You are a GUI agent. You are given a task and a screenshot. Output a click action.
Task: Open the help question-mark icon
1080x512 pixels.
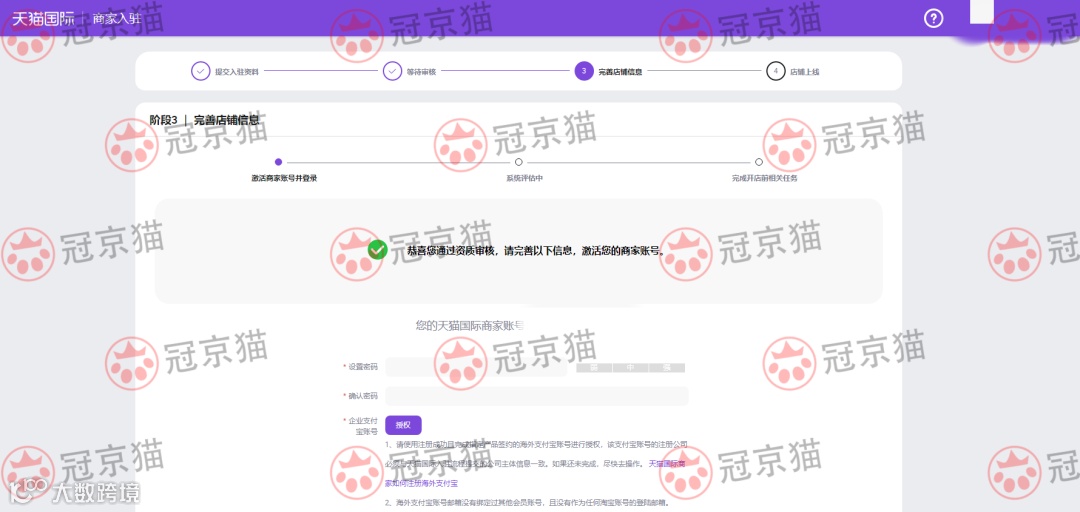pos(933,19)
